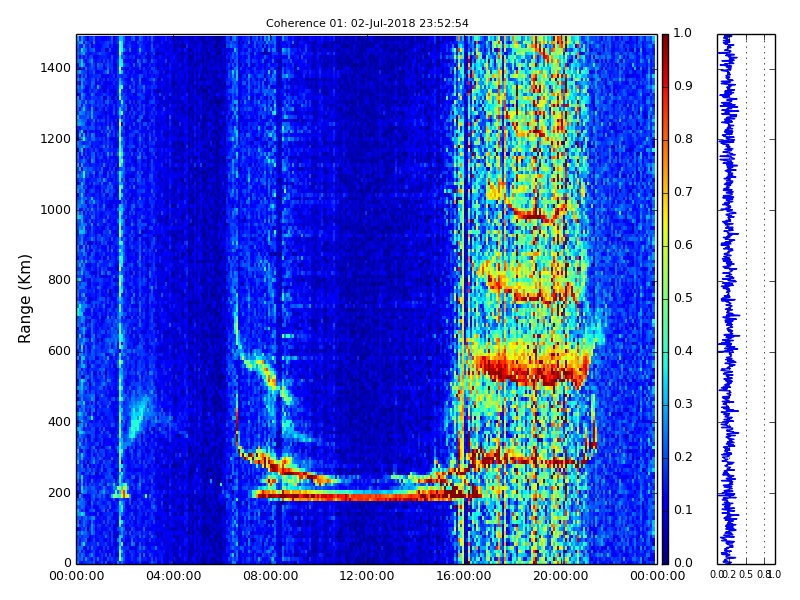Click the 'Range (Km)' y-axis label
The width and height of the screenshot is (800, 600).
24,299
